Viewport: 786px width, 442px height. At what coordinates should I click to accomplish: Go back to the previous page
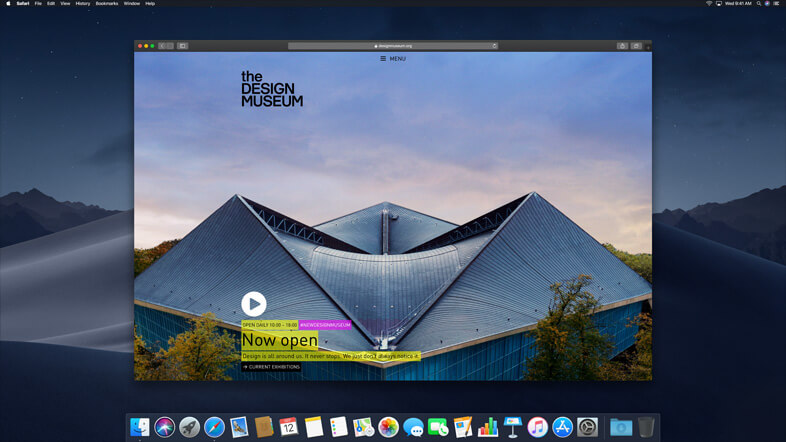(x=162, y=45)
